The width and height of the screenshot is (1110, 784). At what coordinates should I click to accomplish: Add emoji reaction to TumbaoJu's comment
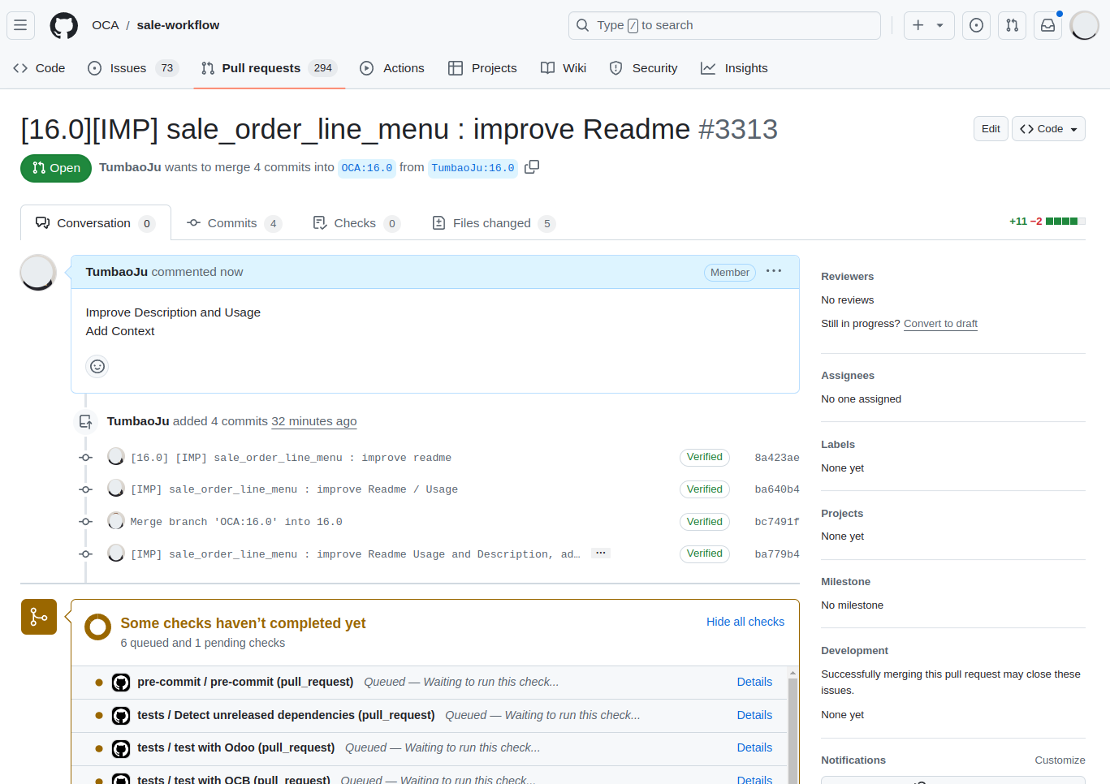(97, 366)
